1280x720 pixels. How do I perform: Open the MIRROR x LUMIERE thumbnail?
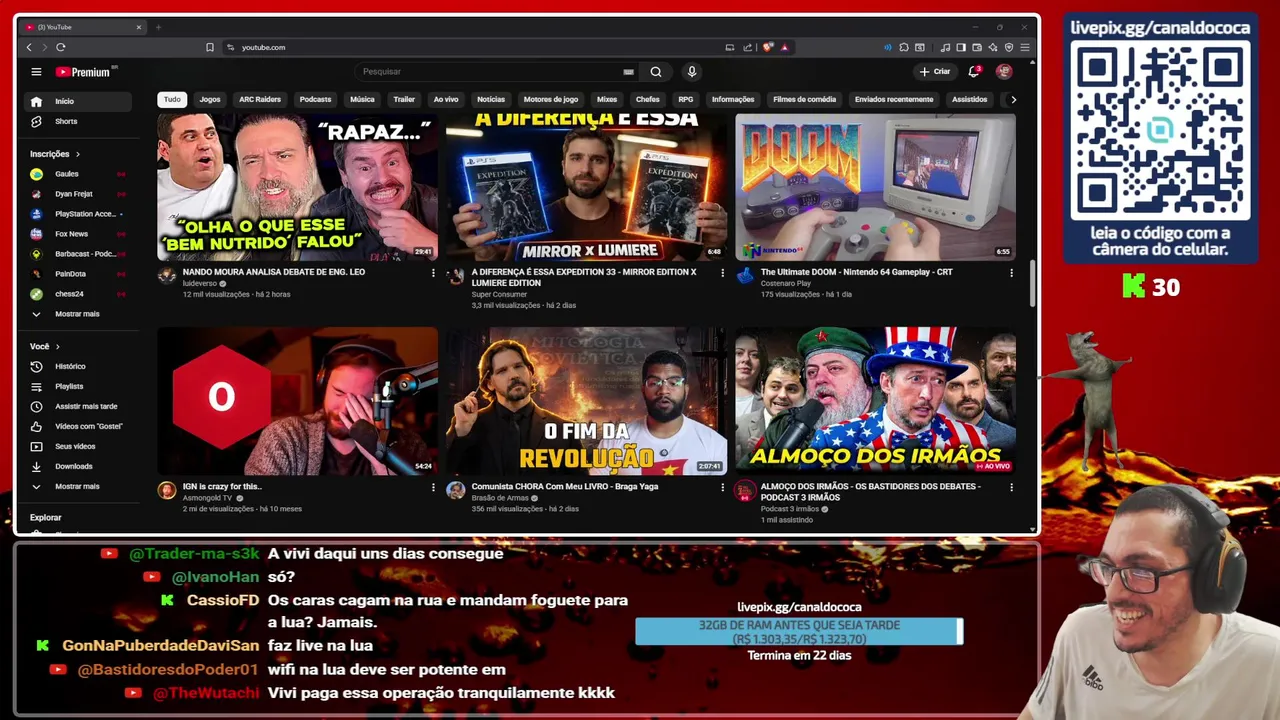point(586,187)
